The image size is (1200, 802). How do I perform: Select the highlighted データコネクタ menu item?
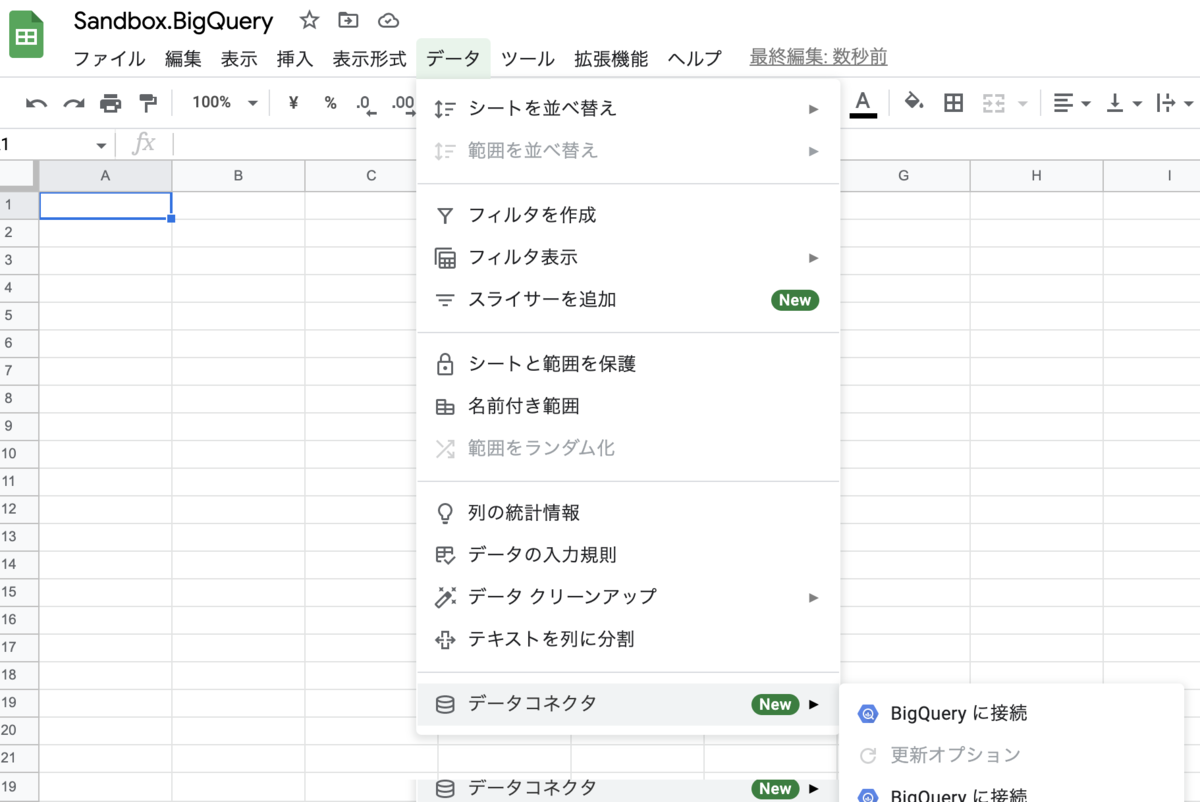coord(628,704)
